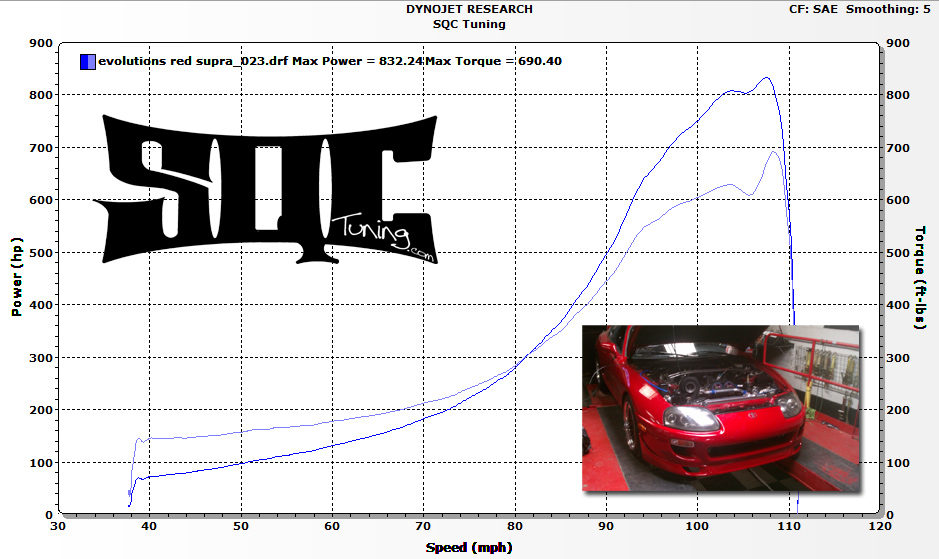The image size is (939, 559).
Task: Click the 'Smoothing: 5' label
Action: [888, 9]
